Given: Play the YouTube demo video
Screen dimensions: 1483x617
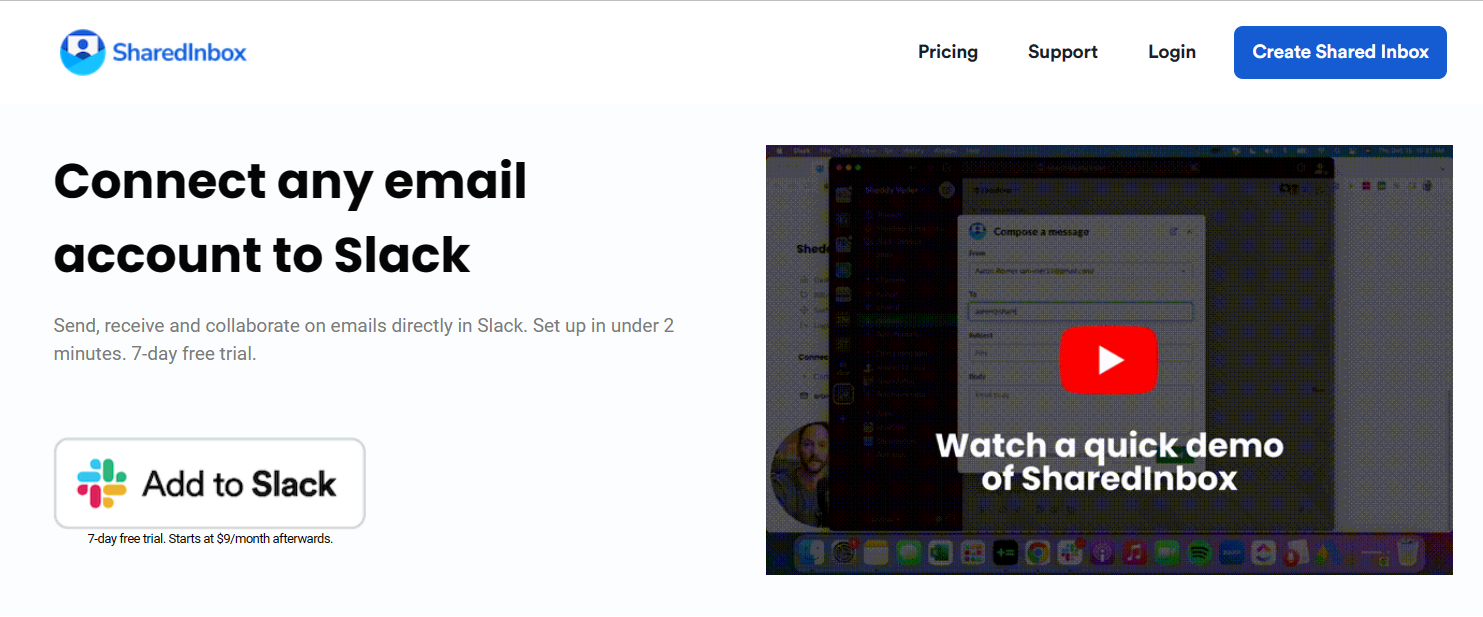Looking at the screenshot, I should 1108,359.
